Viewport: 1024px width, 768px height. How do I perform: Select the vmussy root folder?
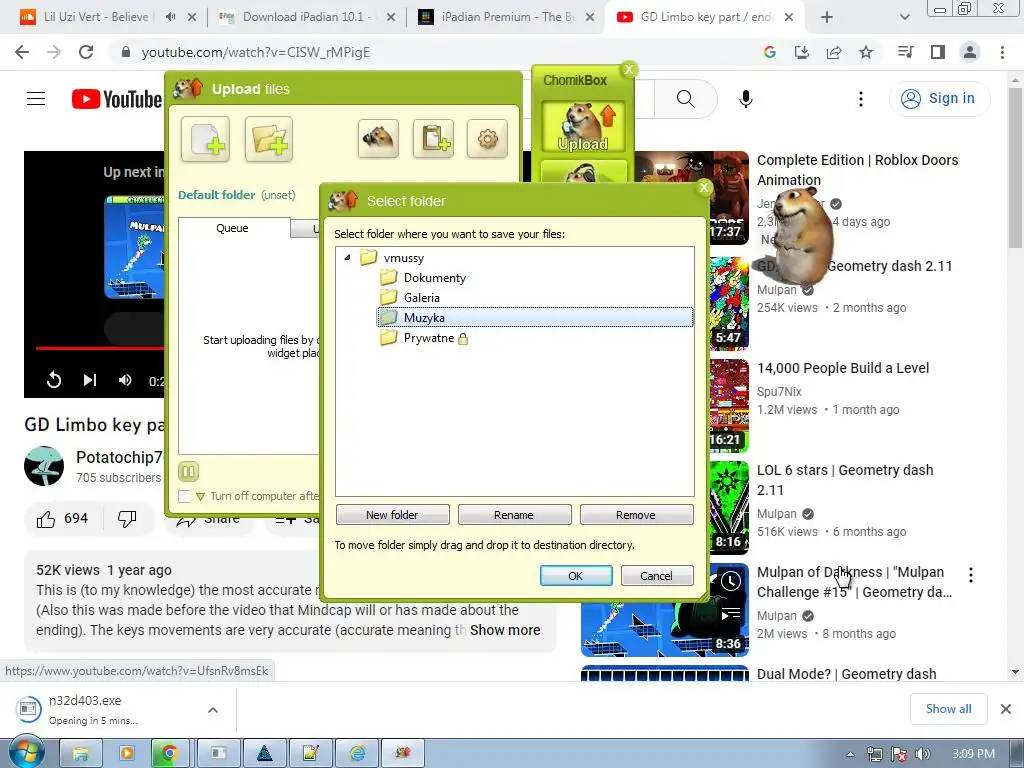[x=404, y=258]
